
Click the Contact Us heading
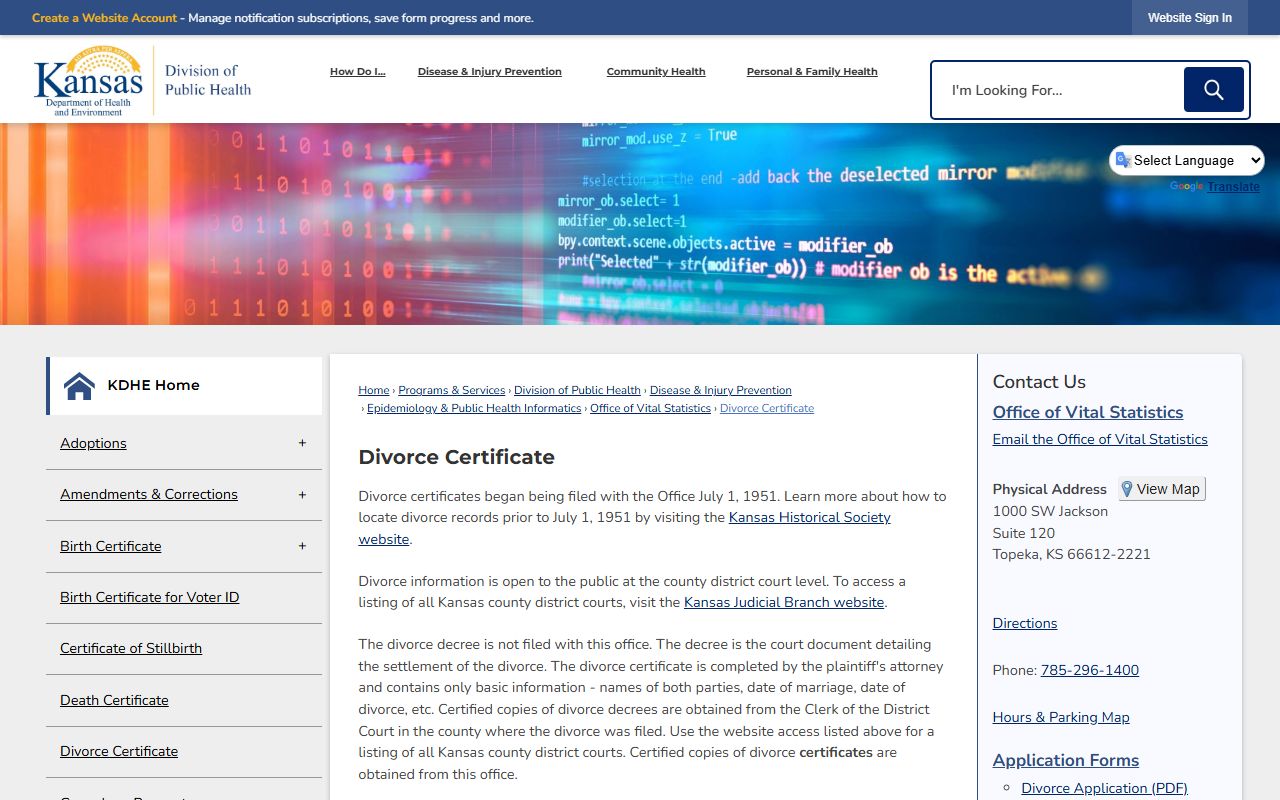coord(1039,382)
